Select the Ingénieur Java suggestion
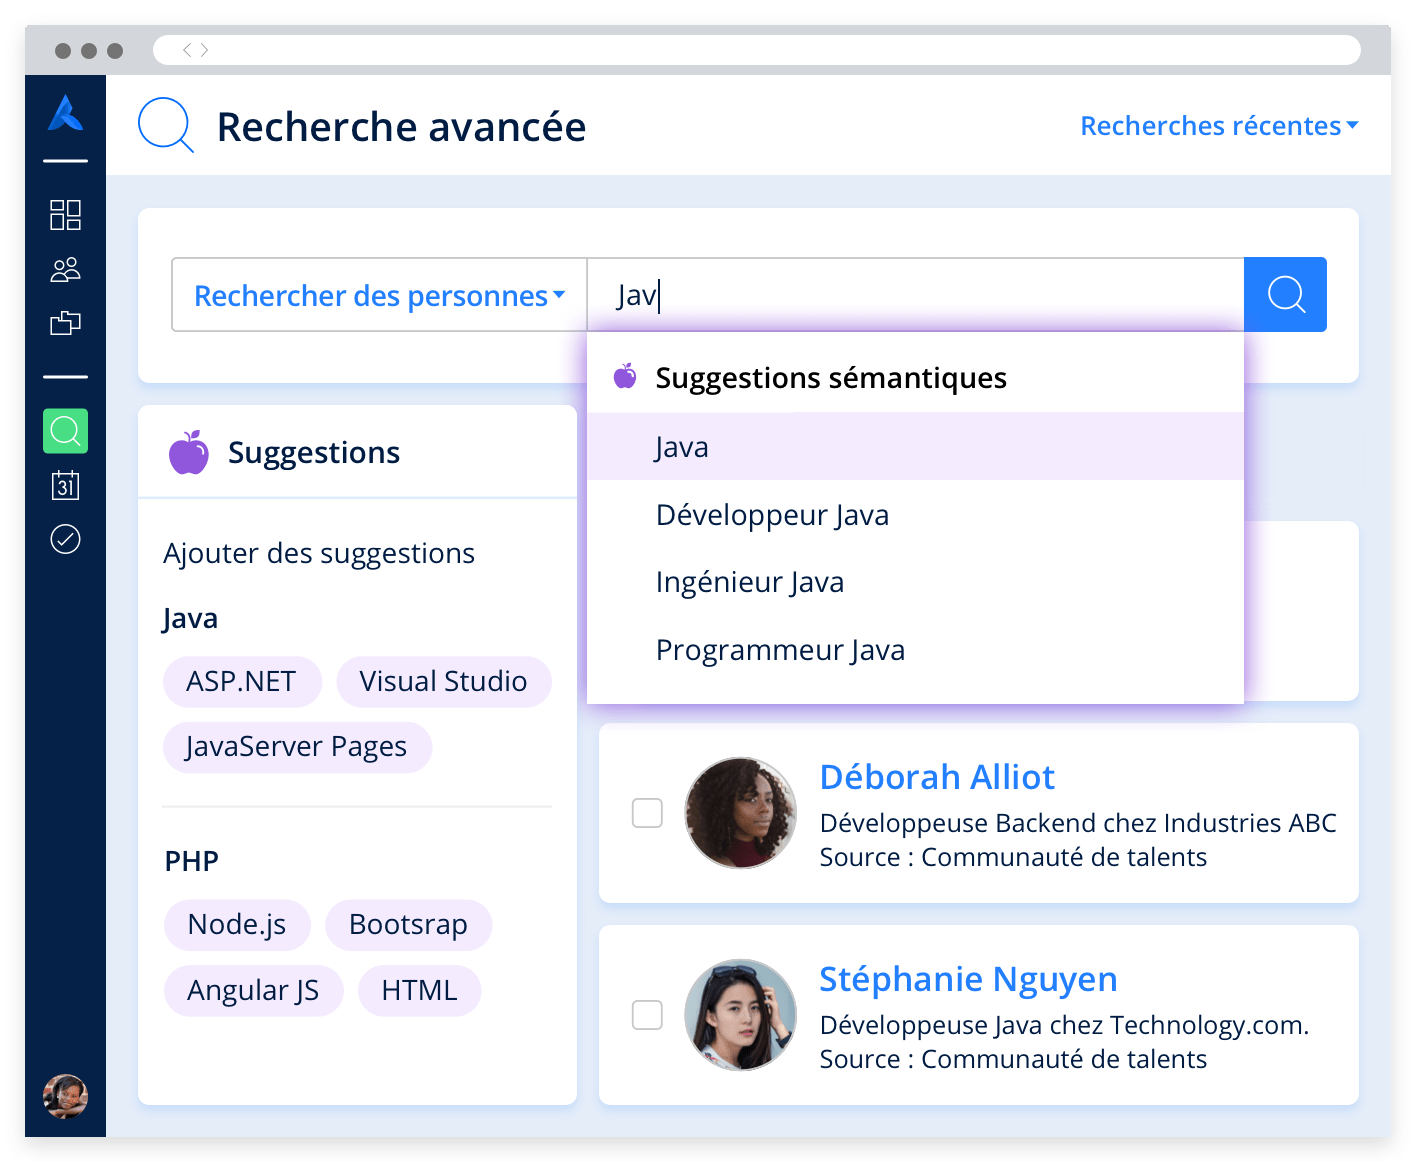 (x=915, y=582)
